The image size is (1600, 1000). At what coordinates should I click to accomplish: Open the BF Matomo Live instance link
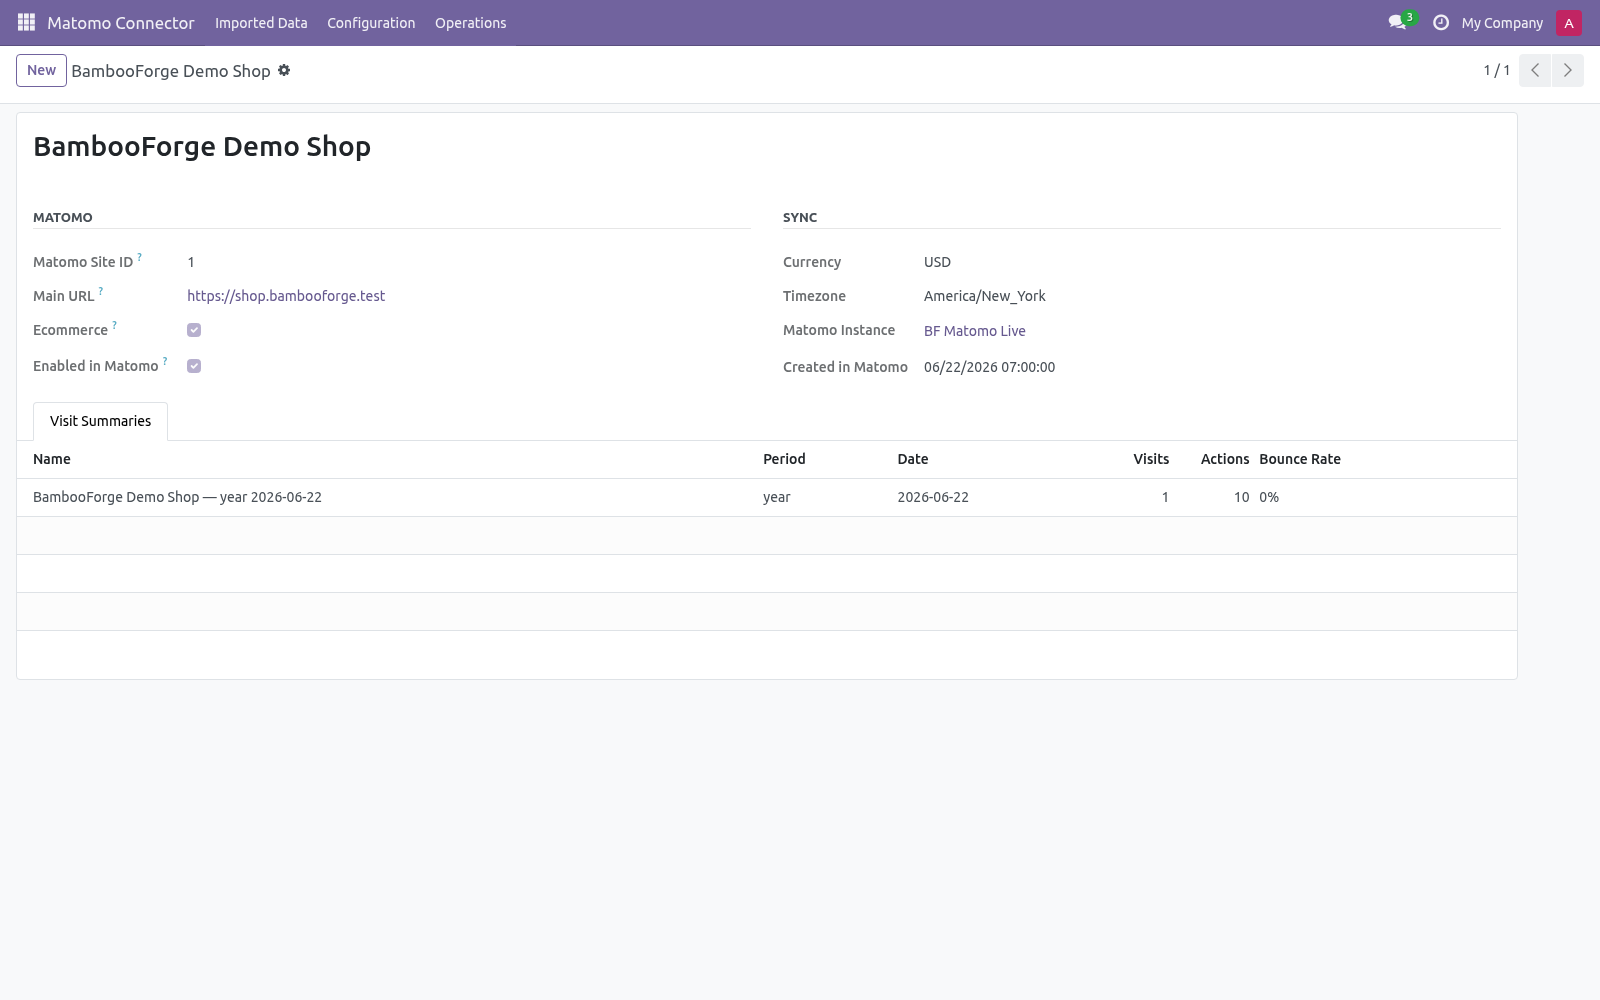[x=975, y=331]
